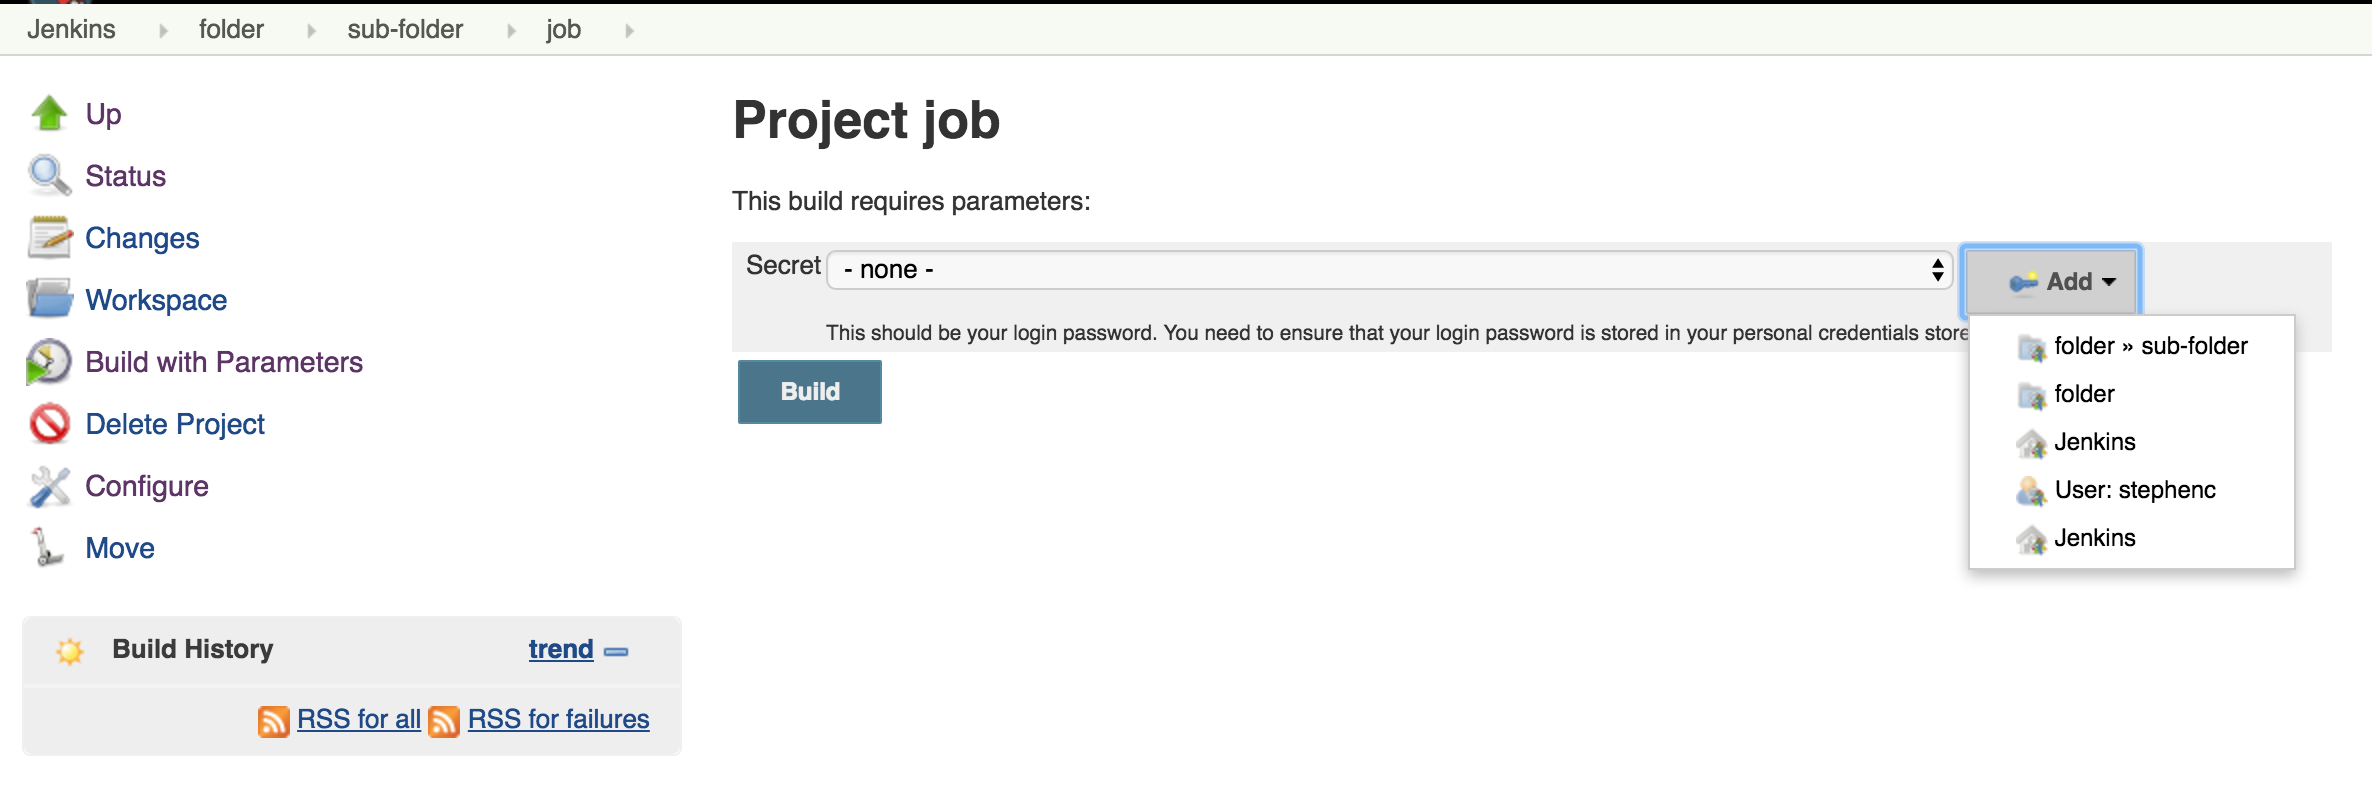Click the green Up arrow icon
The width and height of the screenshot is (2372, 798).
49,113
